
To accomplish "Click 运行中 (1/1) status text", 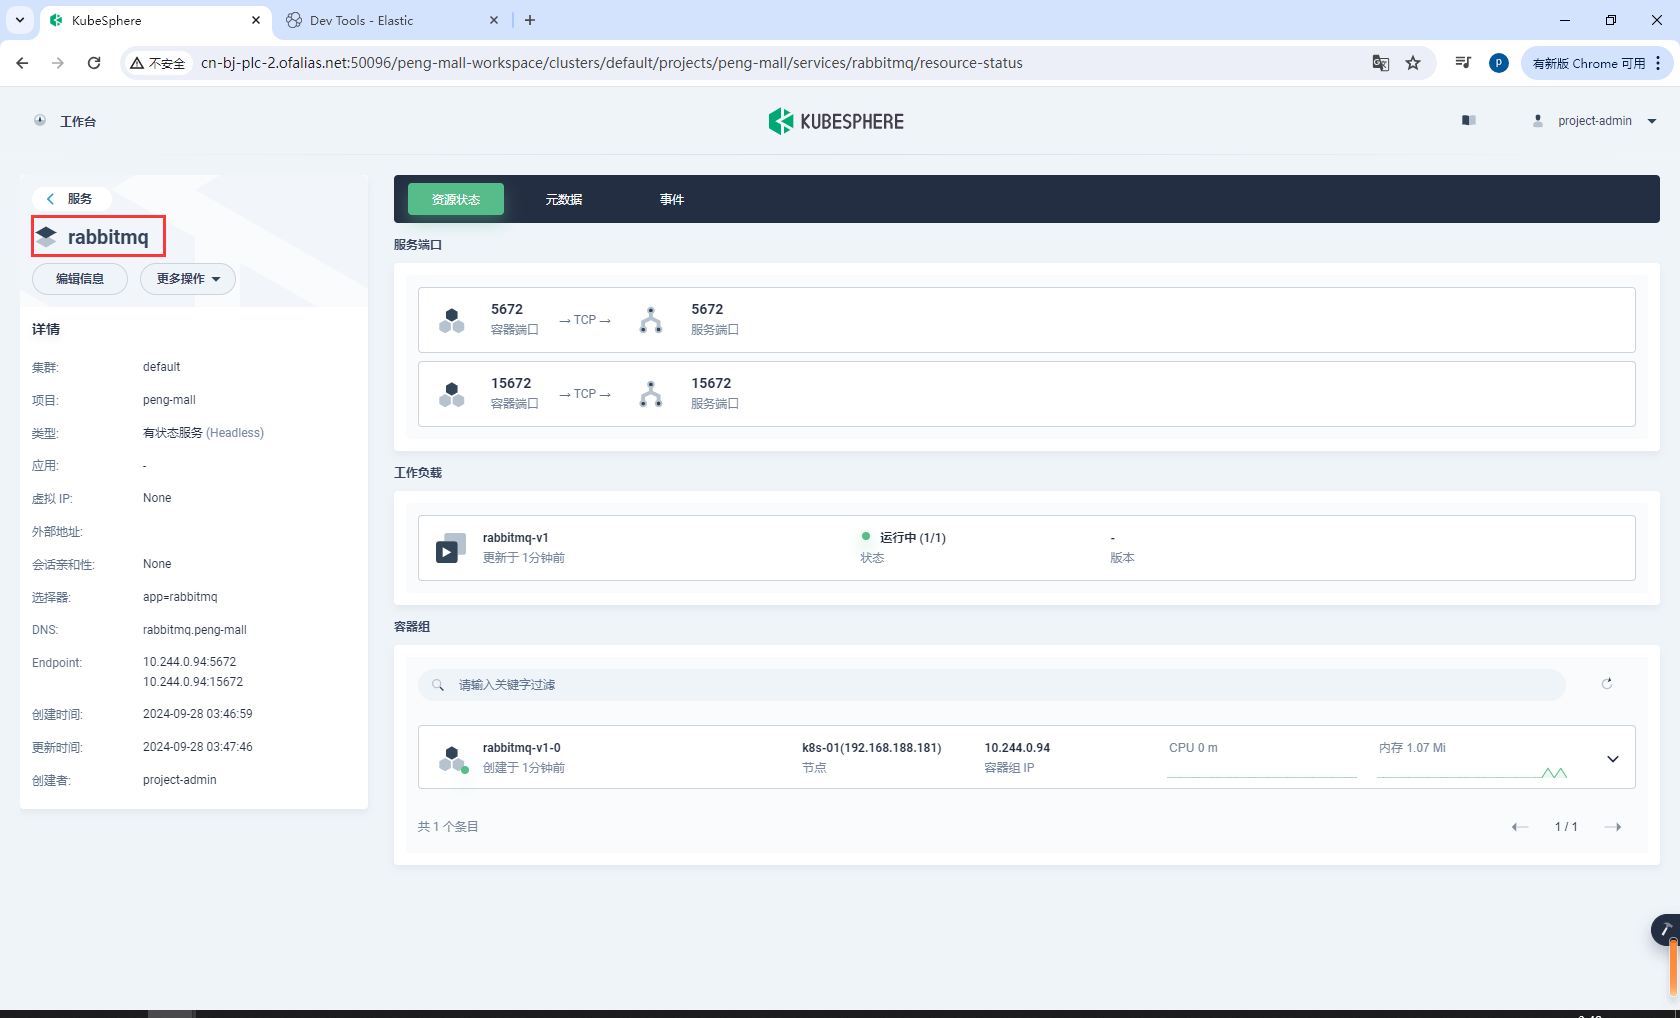I will (912, 538).
